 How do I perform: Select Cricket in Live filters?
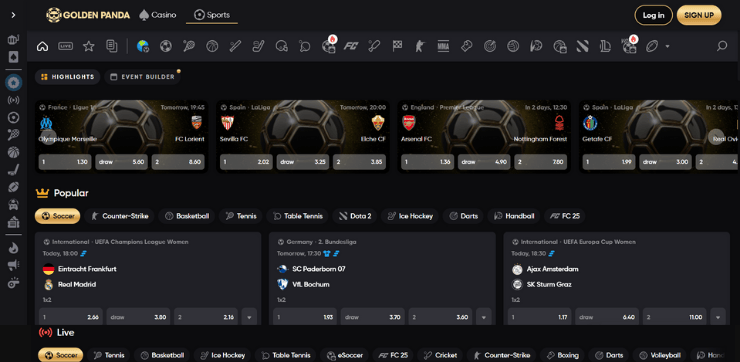click(x=440, y=355)
